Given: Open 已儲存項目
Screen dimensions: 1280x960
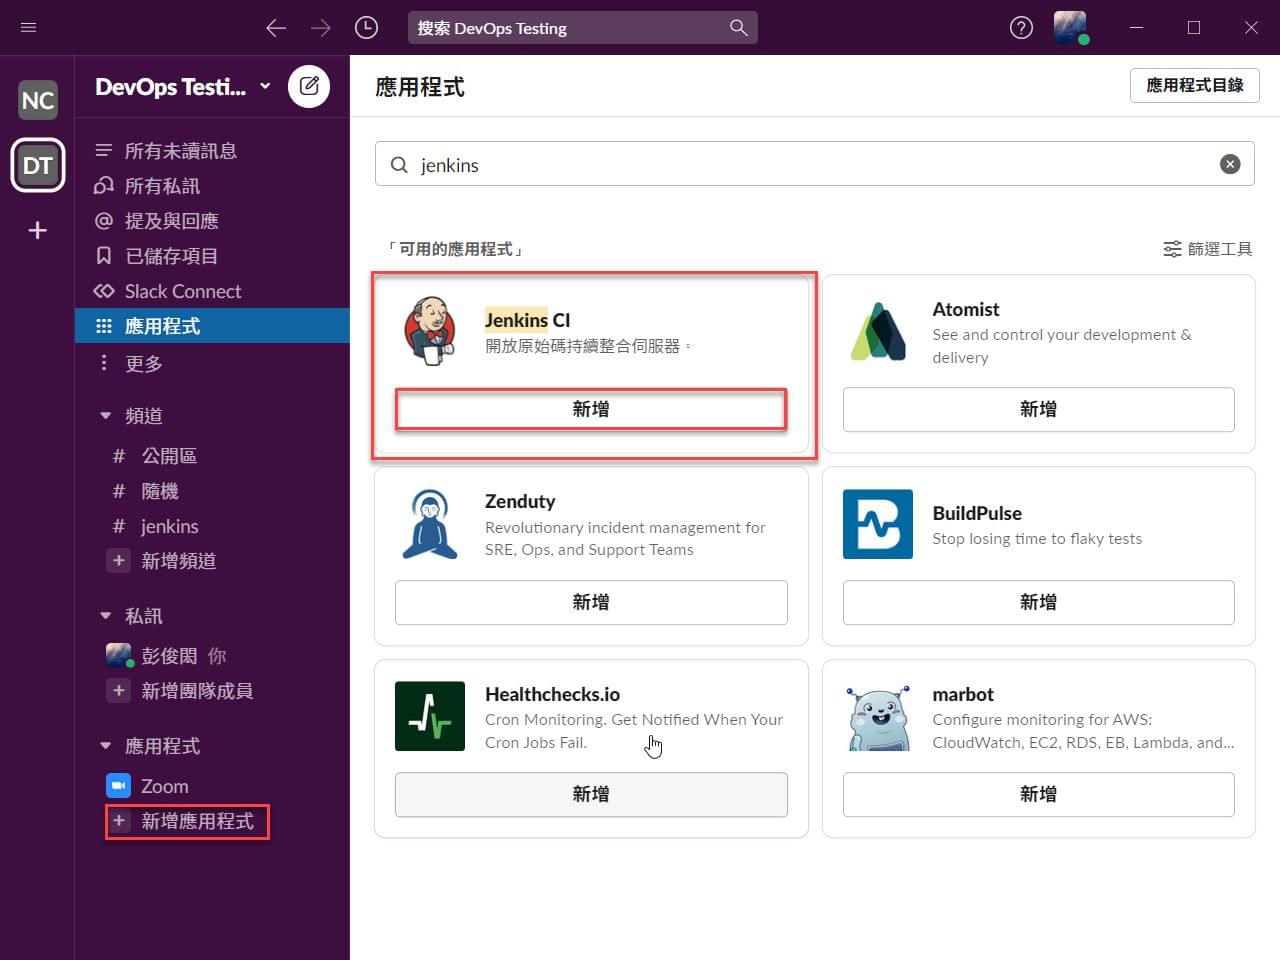Looking at the screenshot, I should pos(212,256).
